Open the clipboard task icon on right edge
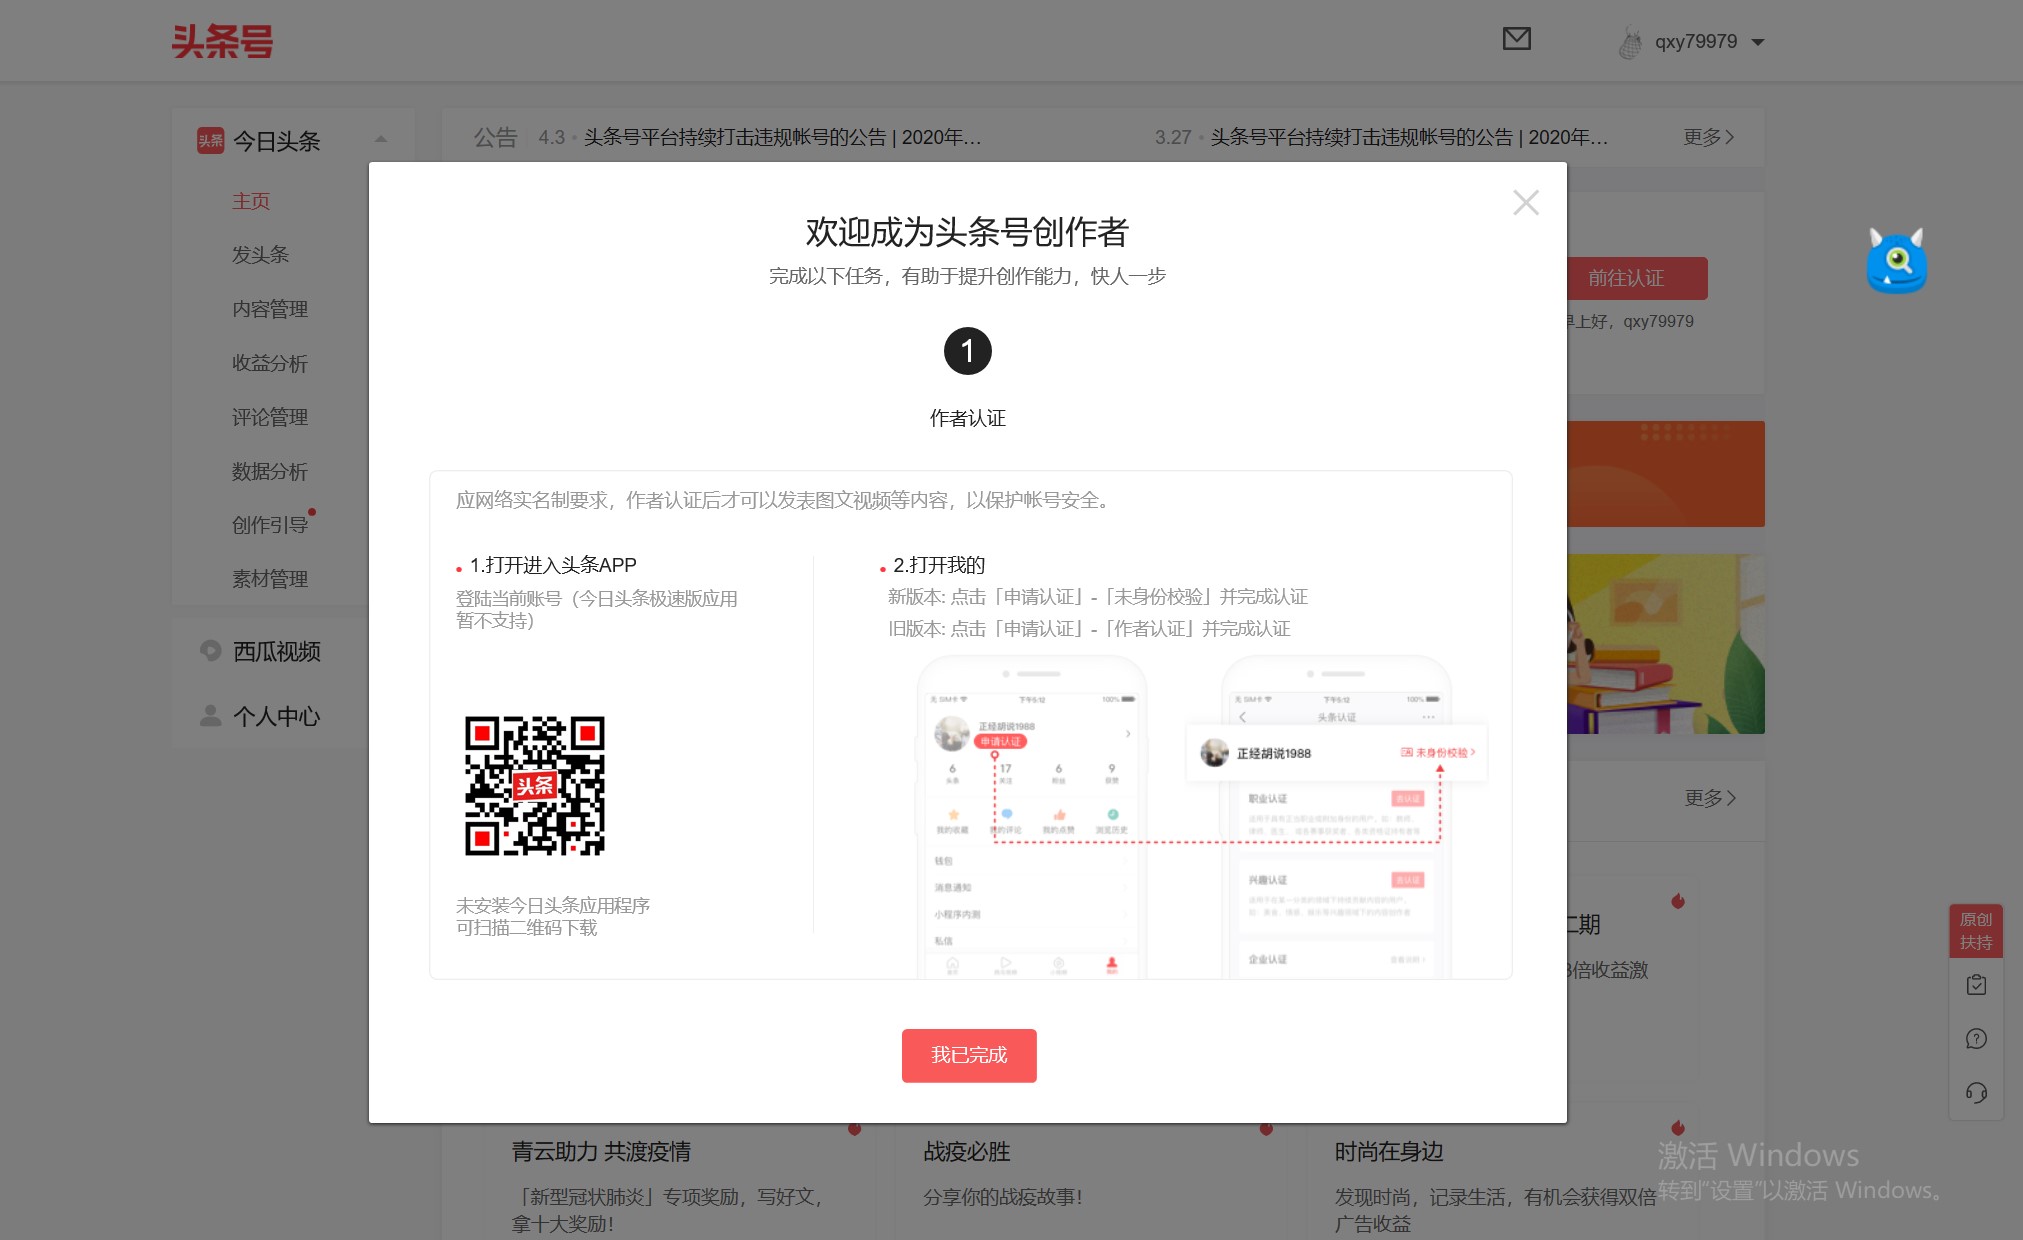This screenshot has height=1240, width=2023. pyautogui.click(x=1975, y=984)
